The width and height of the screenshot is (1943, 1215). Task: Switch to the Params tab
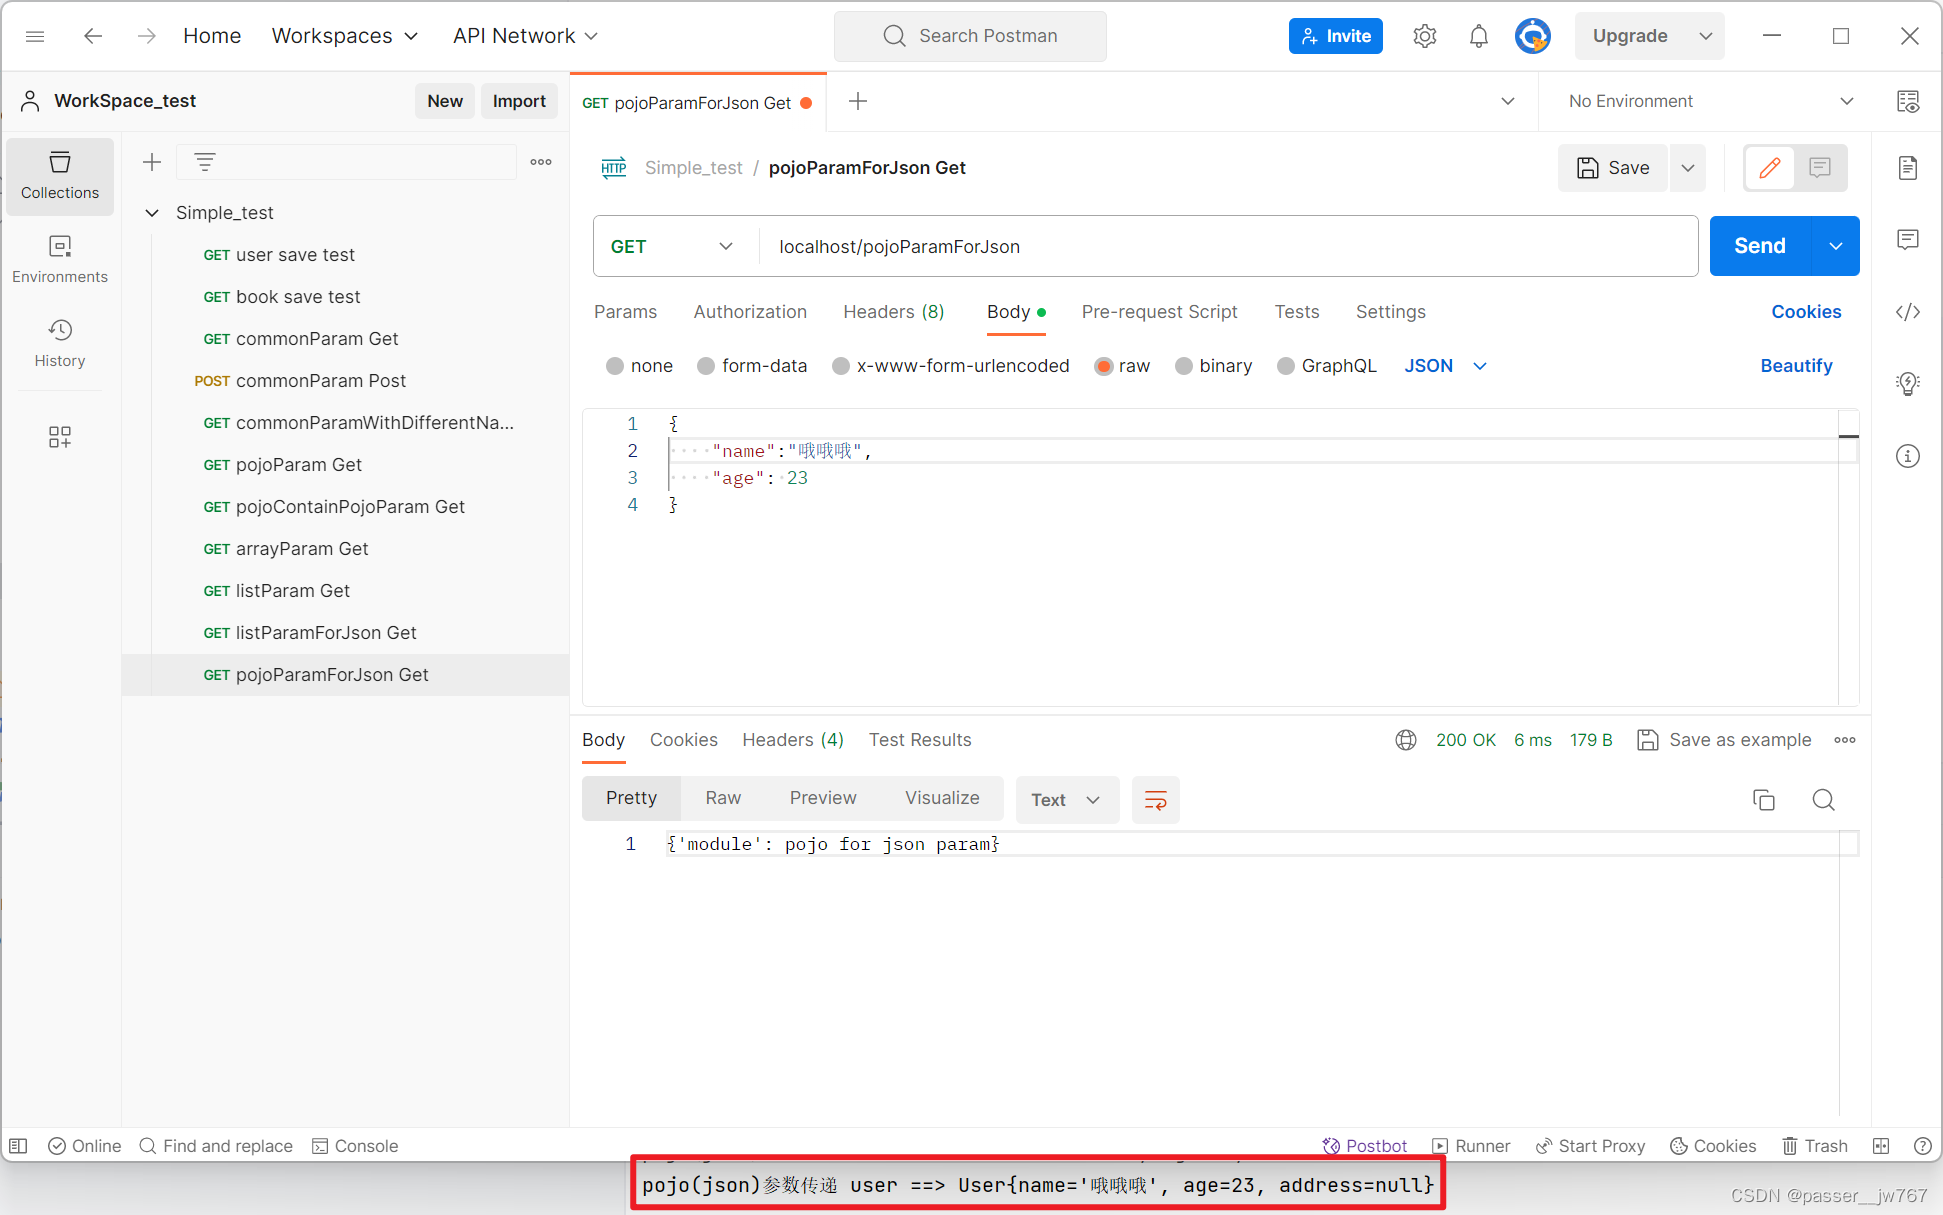[x=625, y=312]
